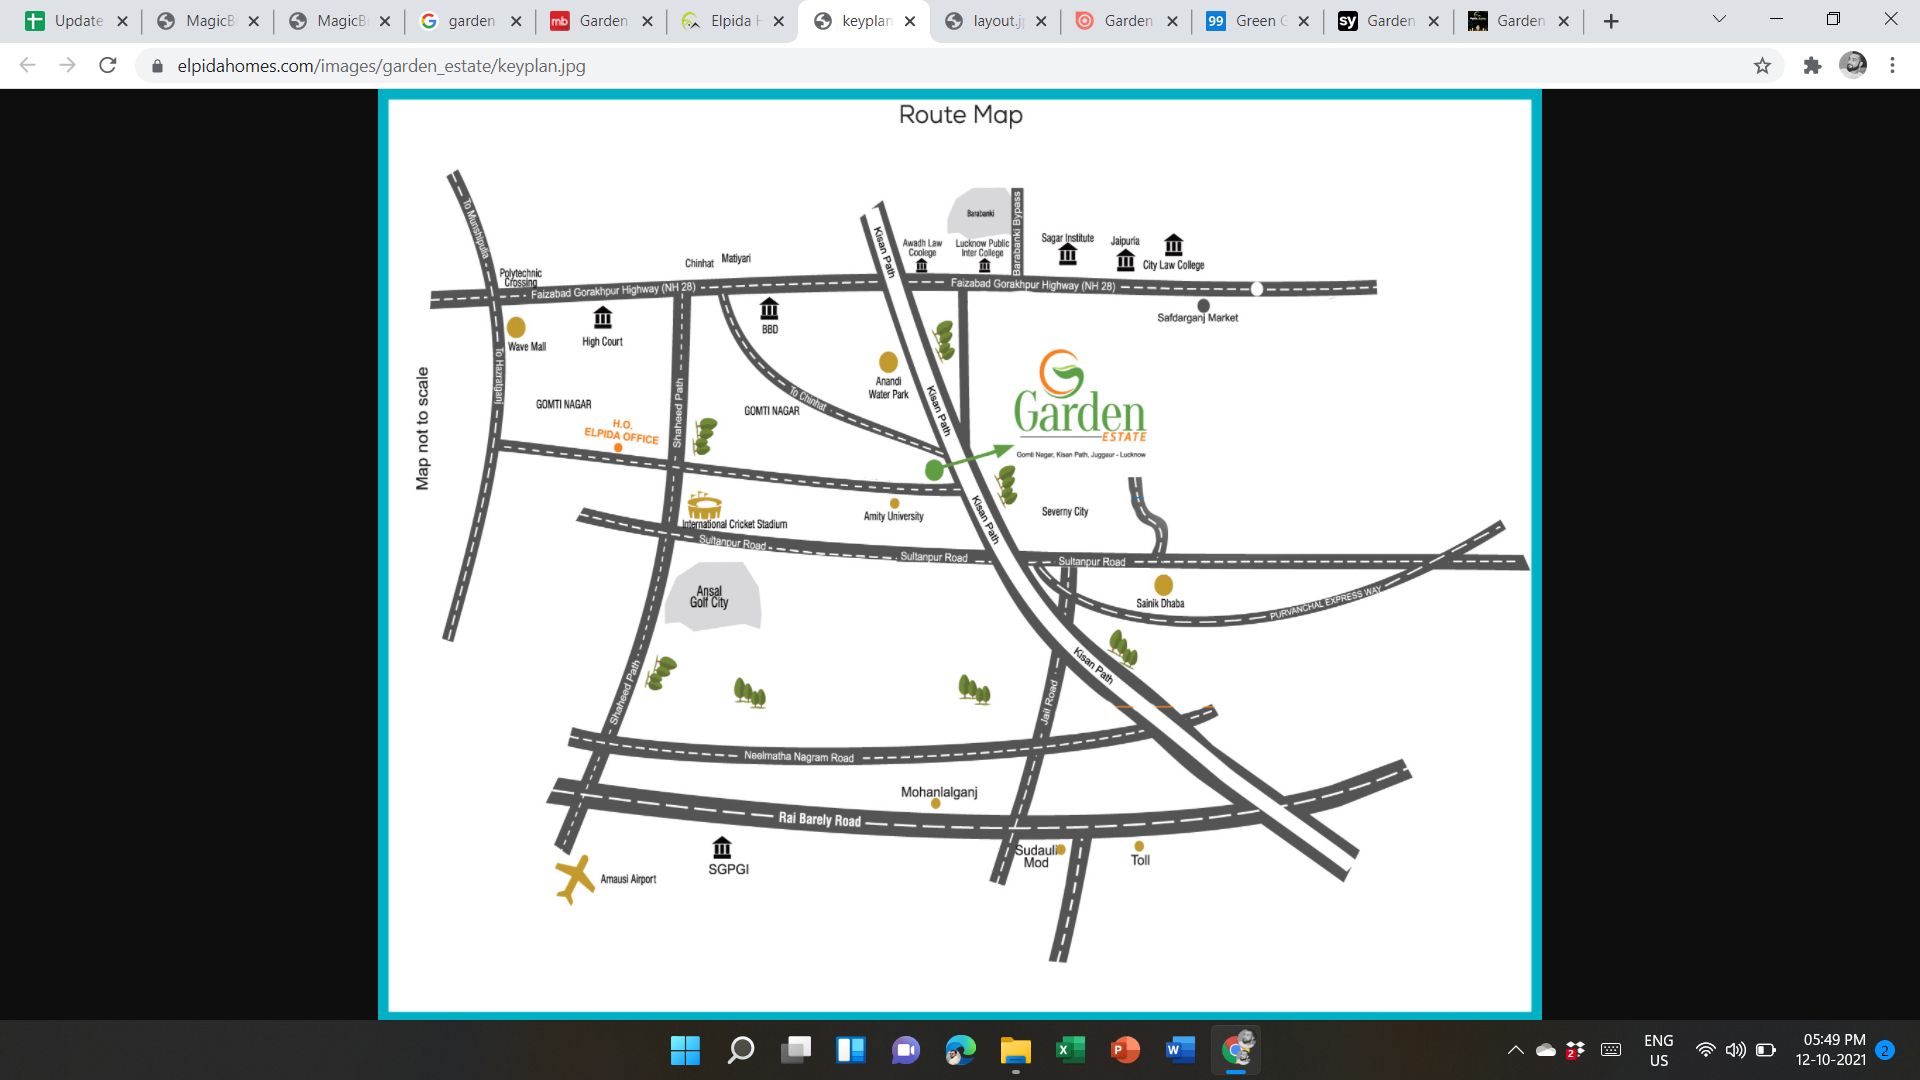Click the profile avatar in the toolbar
The width and height of the screenshot is (1920, 1080).
pyautogui.click(x=1853, y=66)
